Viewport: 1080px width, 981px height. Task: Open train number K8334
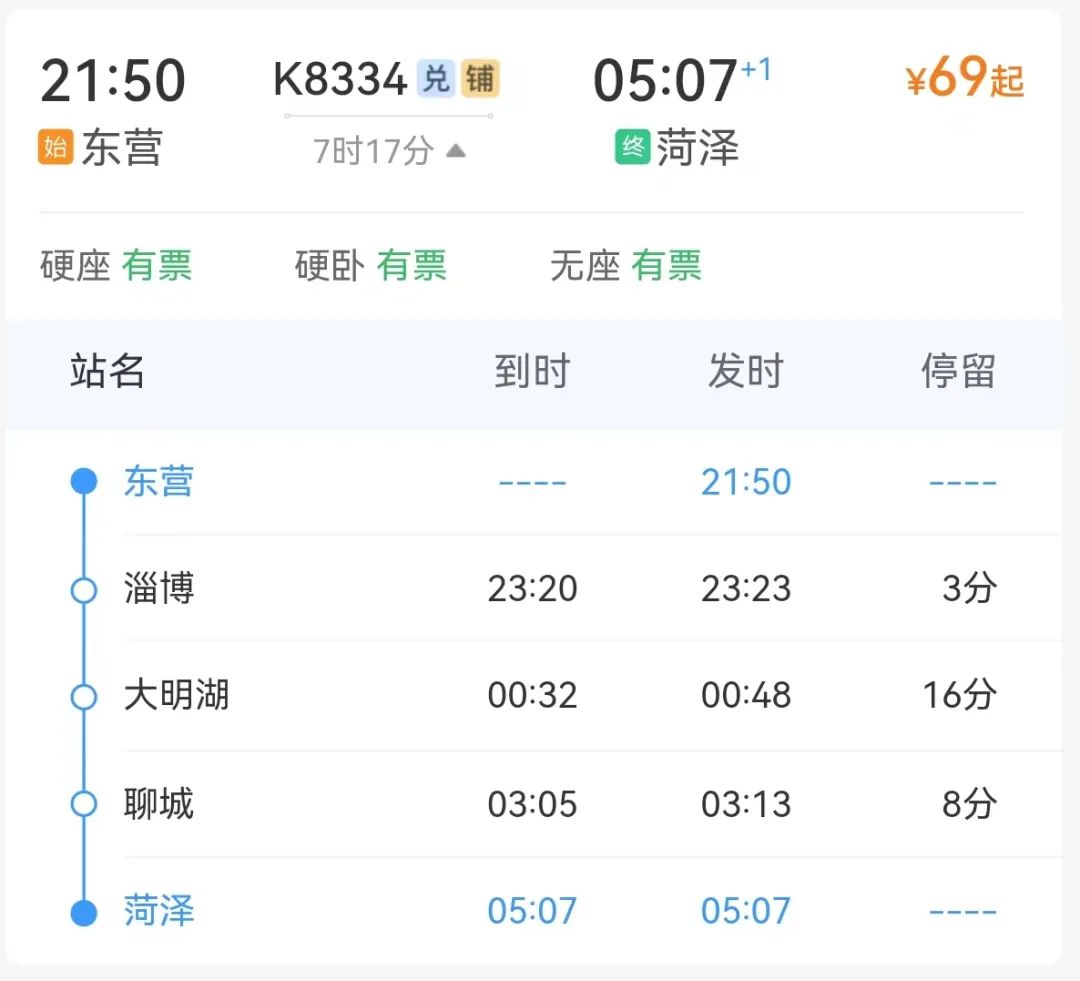click(x=340, y=79)
